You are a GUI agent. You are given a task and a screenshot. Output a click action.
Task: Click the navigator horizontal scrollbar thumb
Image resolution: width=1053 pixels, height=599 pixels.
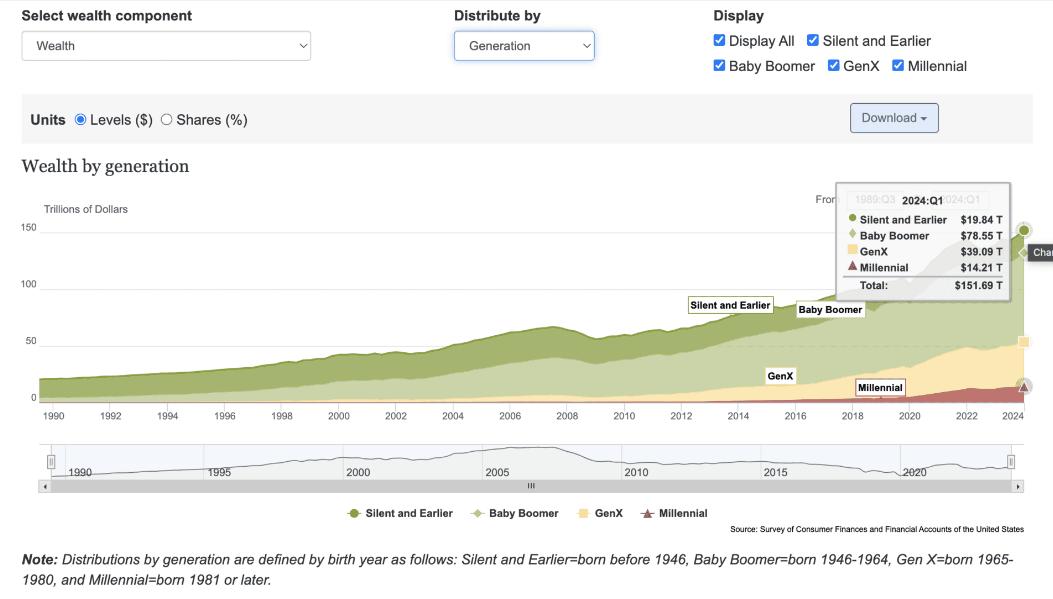(x=531, y=486)
